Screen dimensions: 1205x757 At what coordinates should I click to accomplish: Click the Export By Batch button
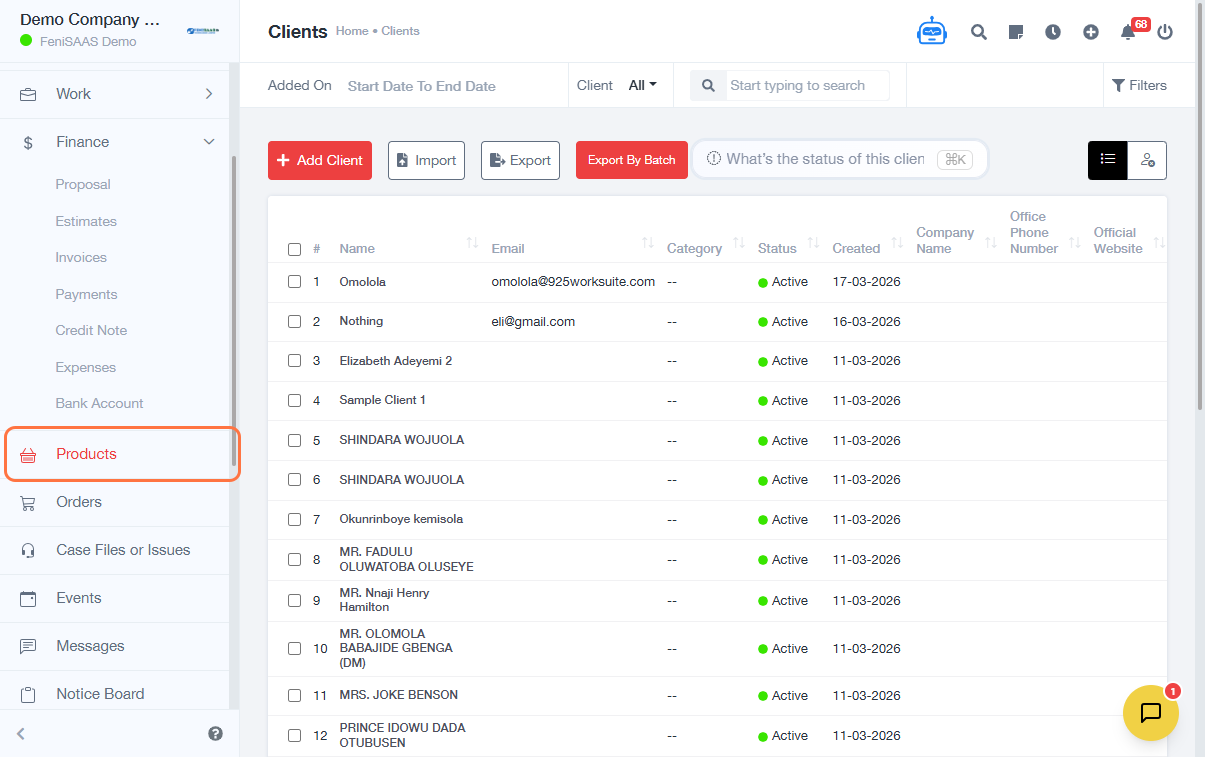click(631, 160)
